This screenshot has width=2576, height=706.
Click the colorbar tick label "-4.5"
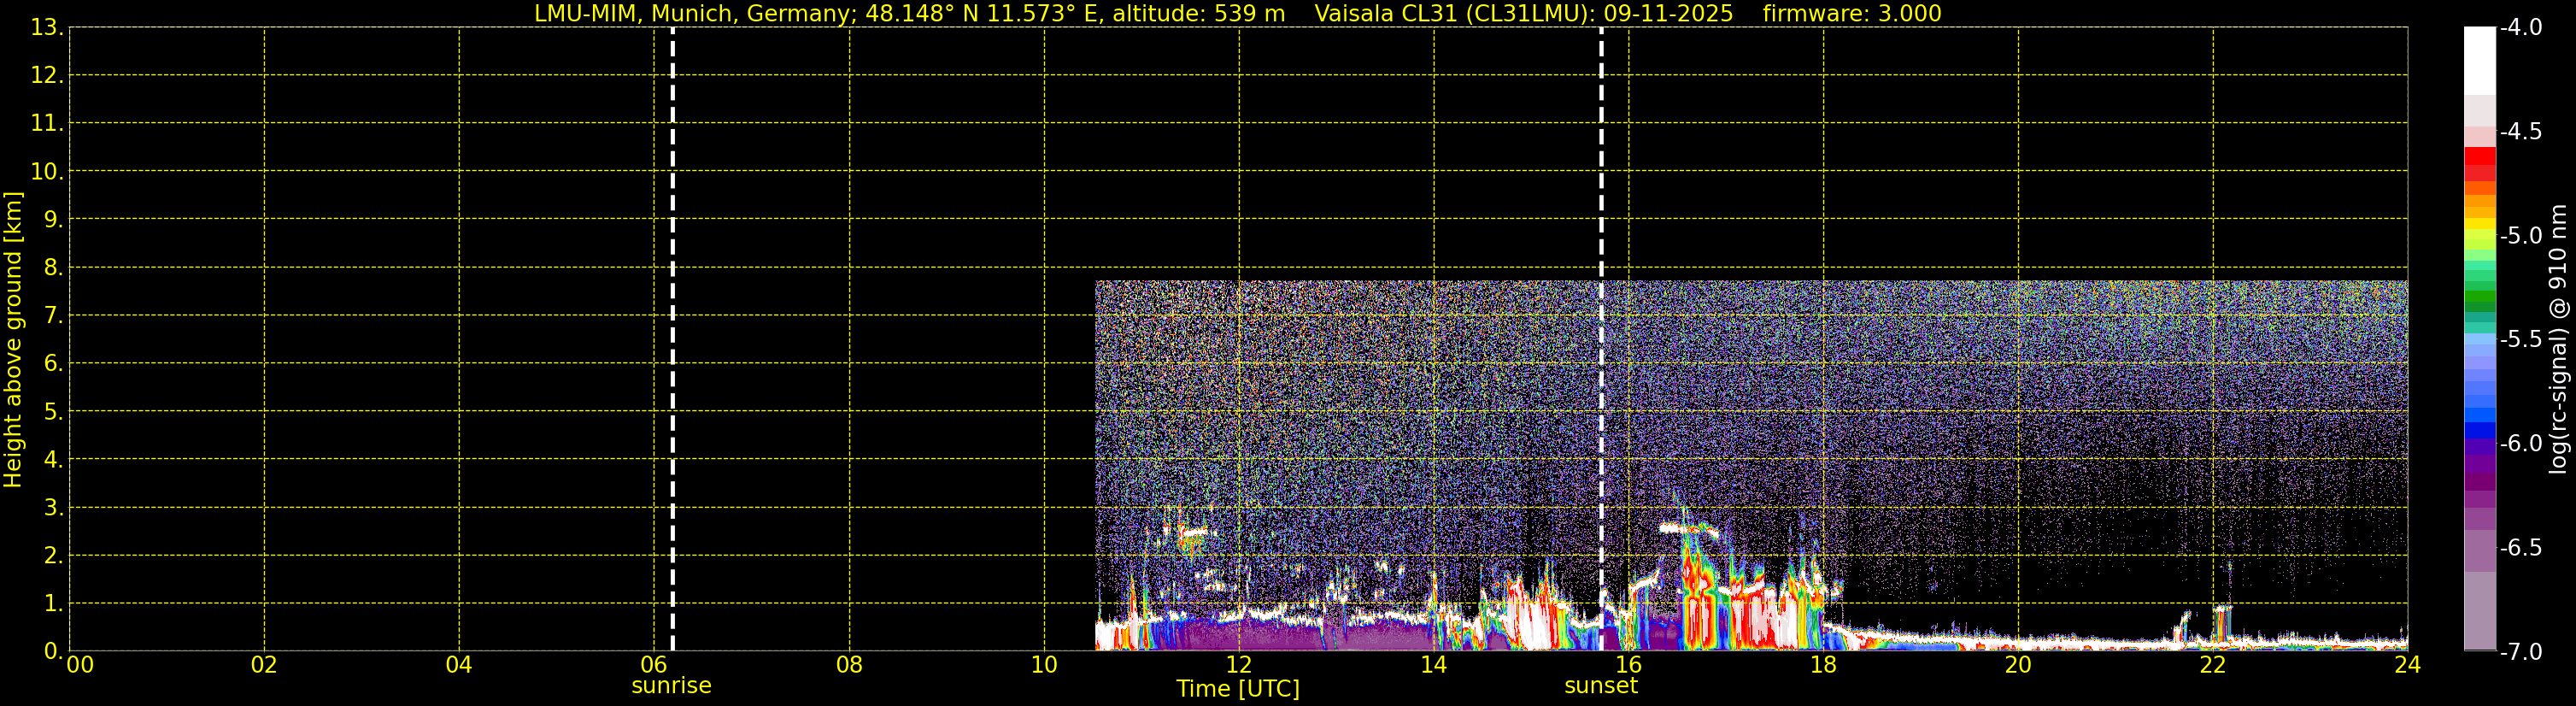[x=2521, y=132]
